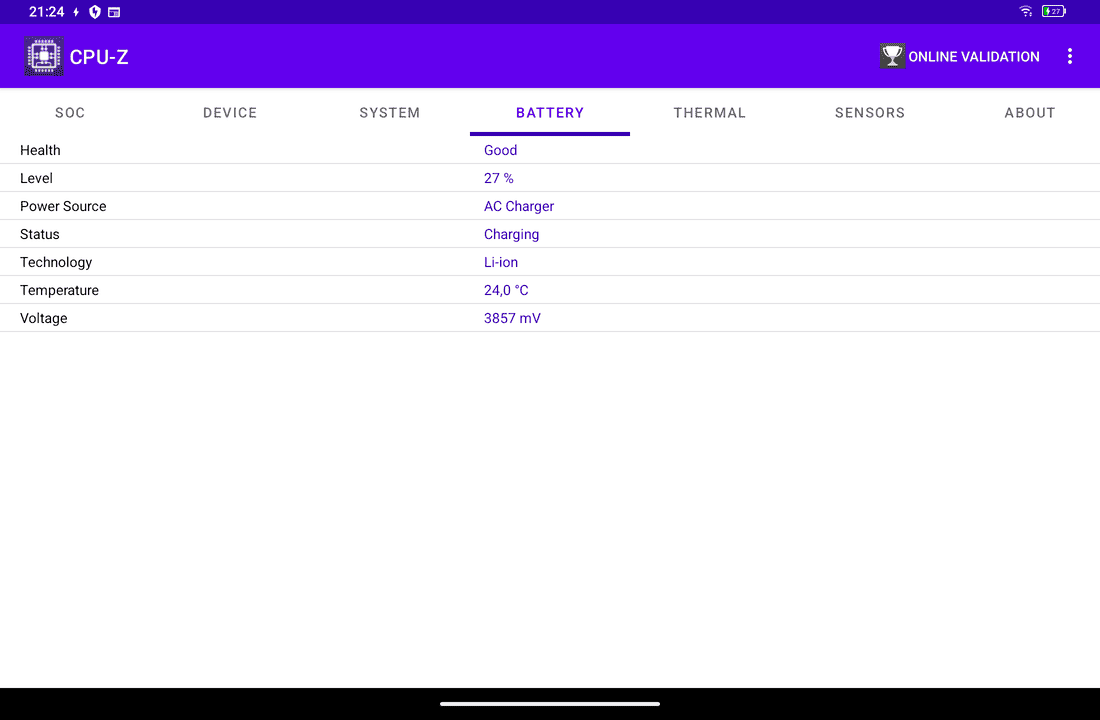This screenshot has height=720, width=1100.
Task: Show the THERMAL tab
Action: point(710,113)
